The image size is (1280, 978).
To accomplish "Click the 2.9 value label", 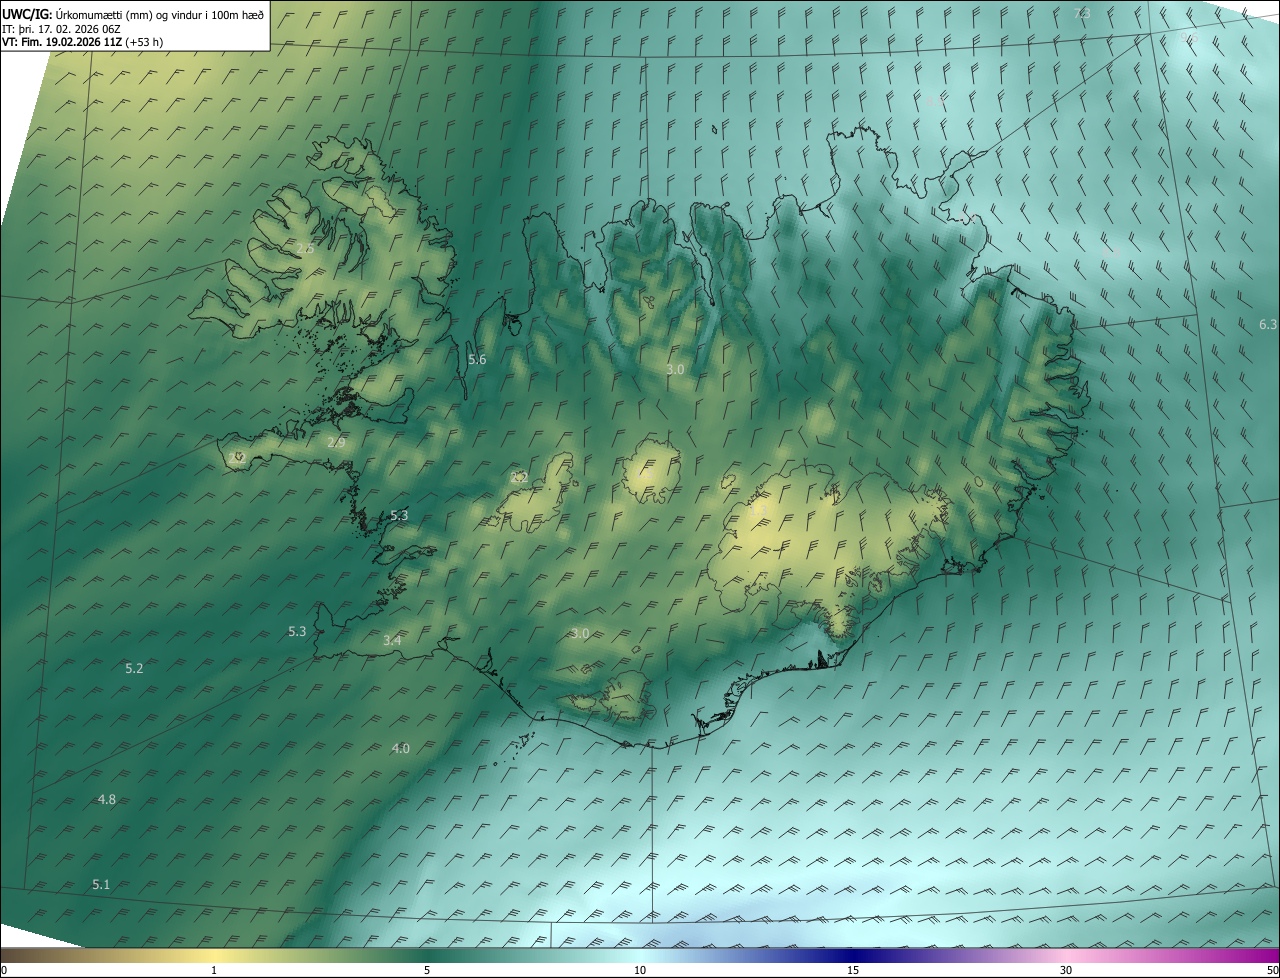I will click(336, 442).
